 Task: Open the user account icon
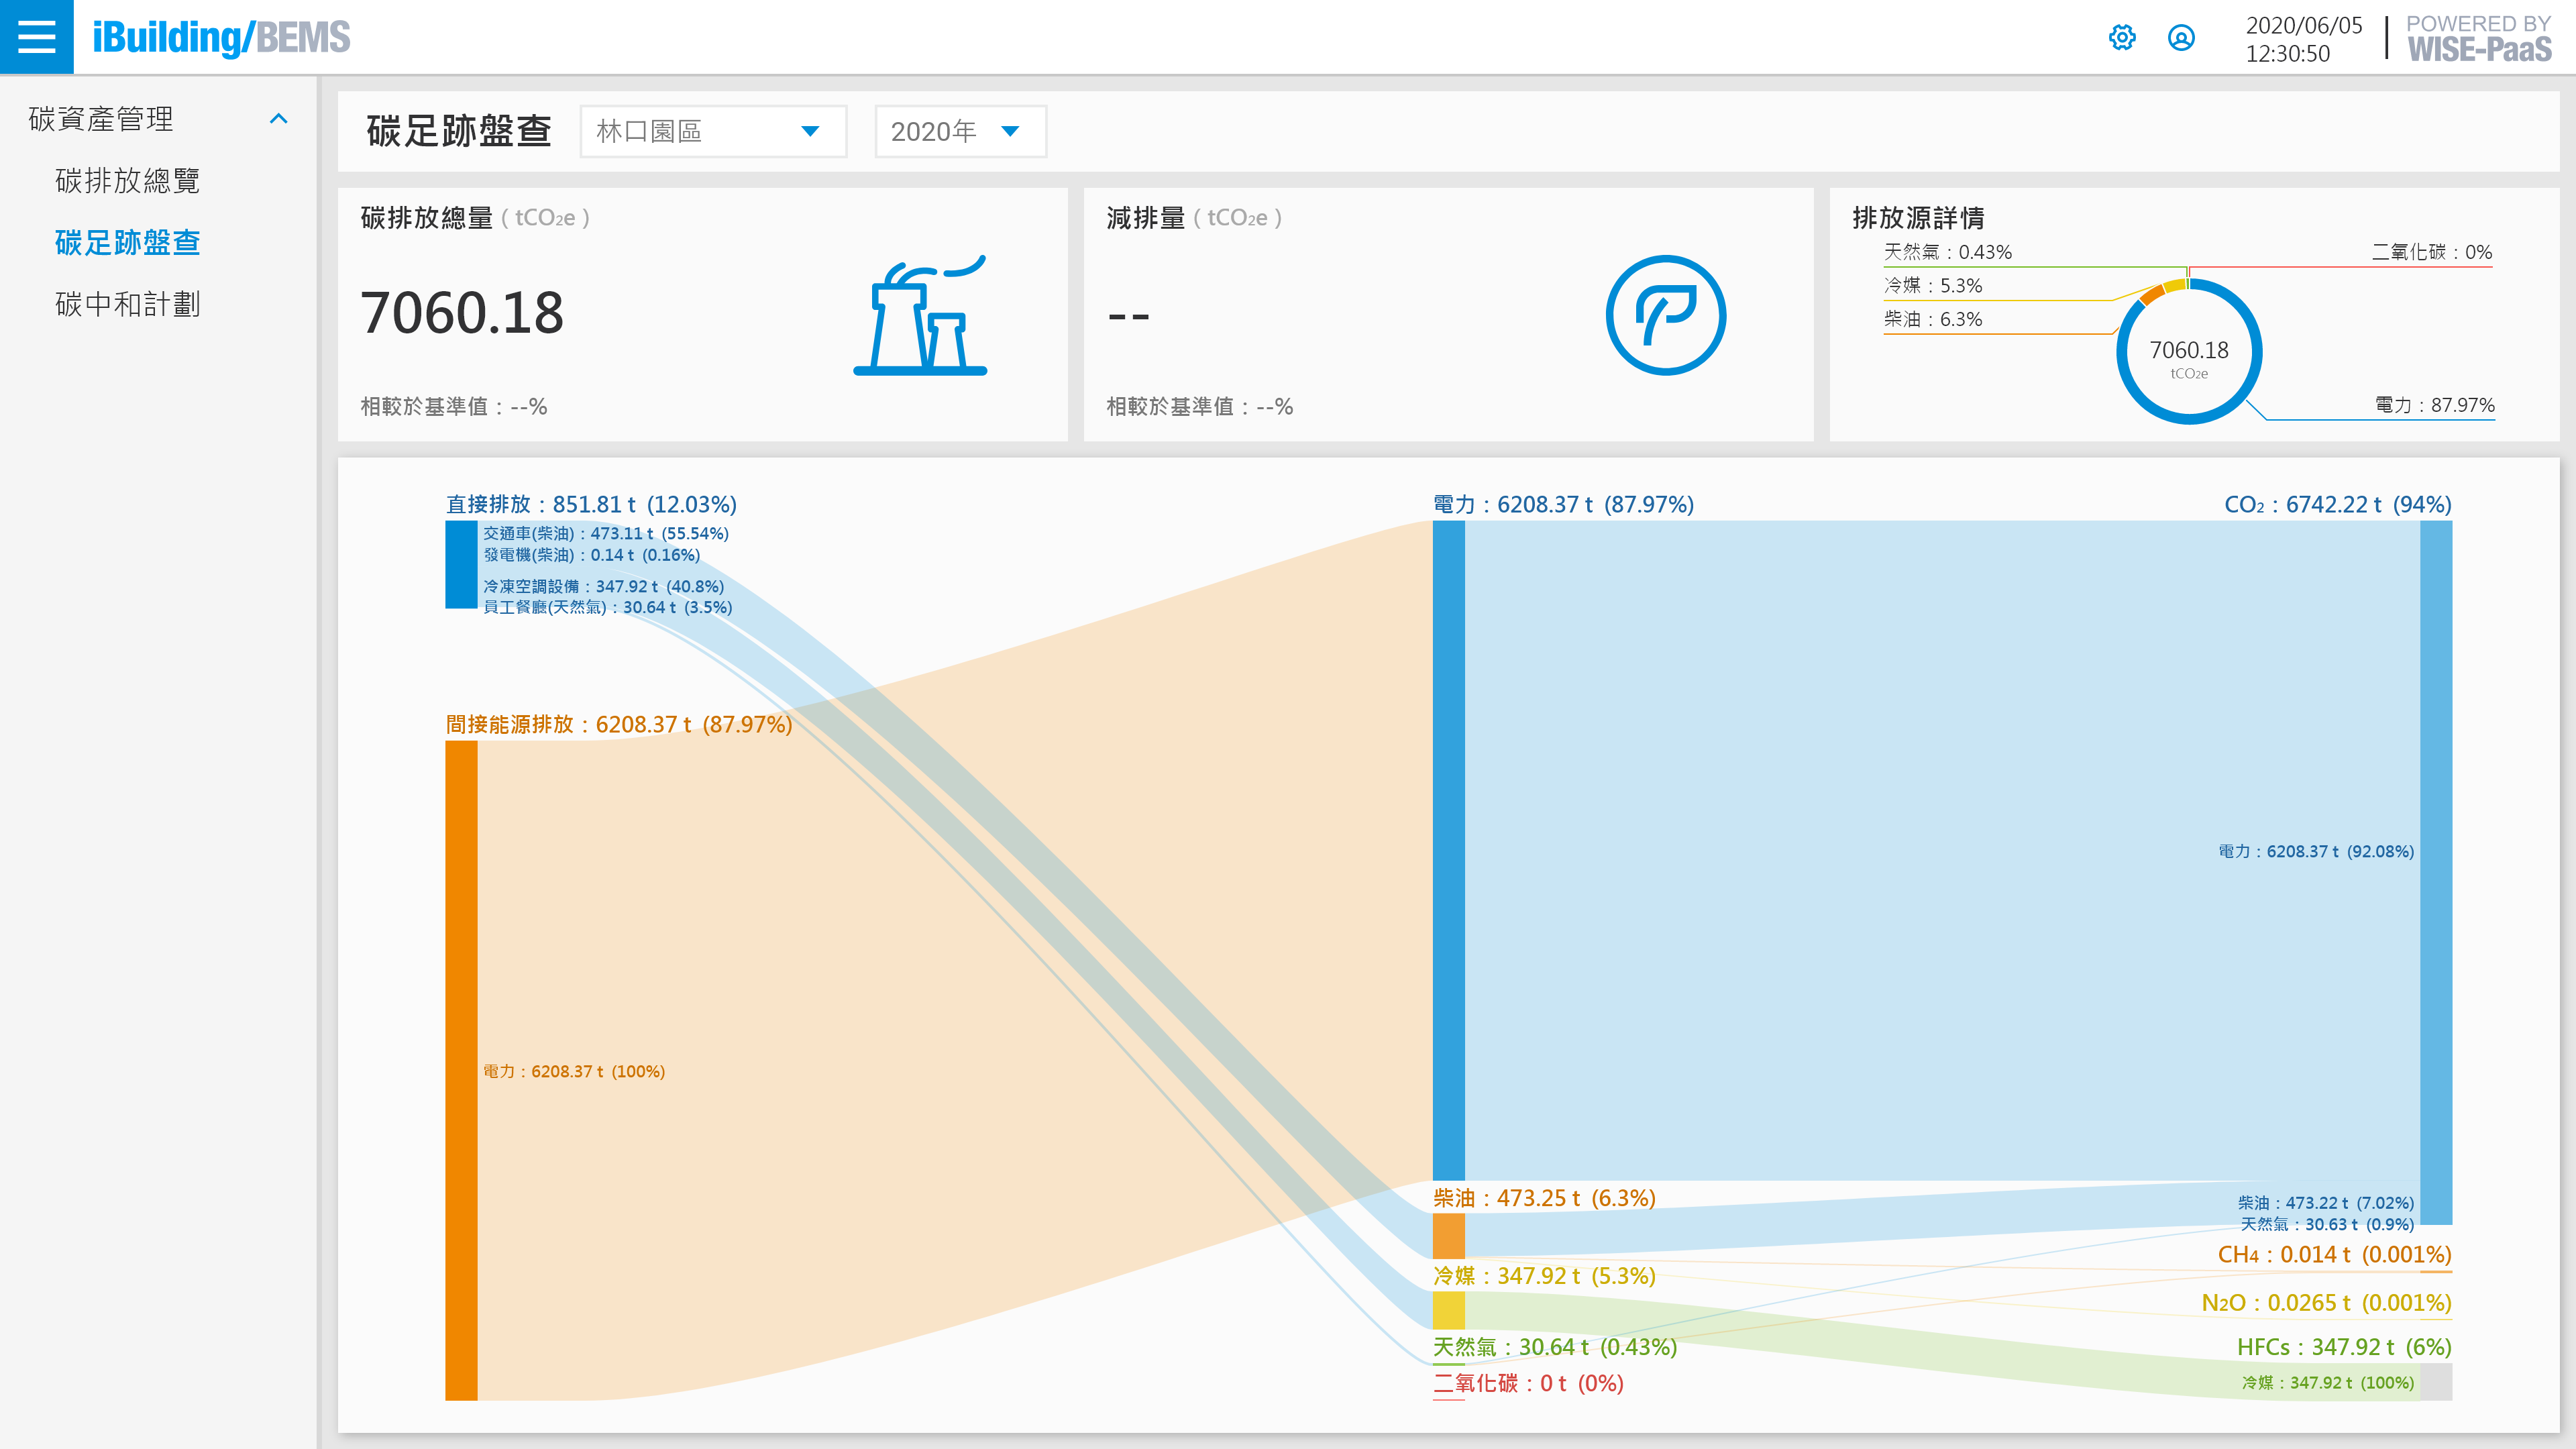(2181, 38)
